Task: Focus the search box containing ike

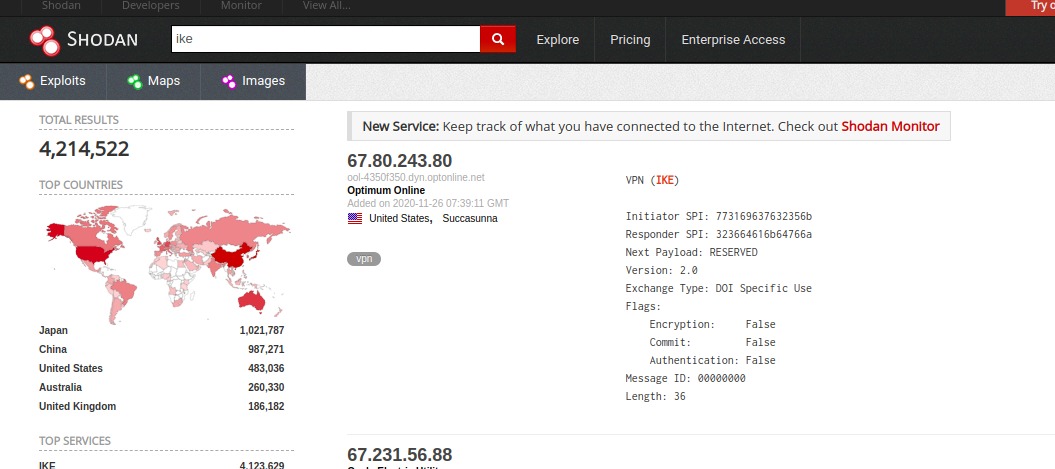Action: [326, 39]
